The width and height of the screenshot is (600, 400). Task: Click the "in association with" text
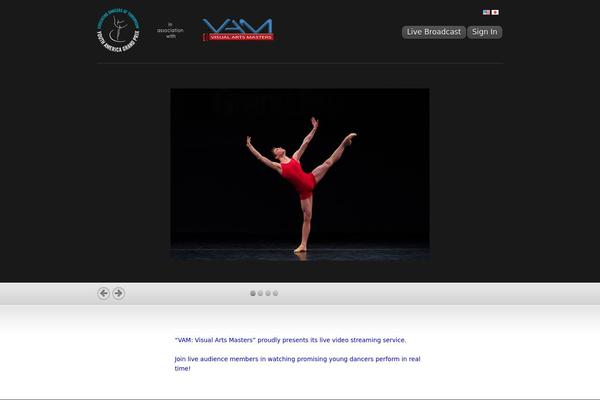click(170, 30)
